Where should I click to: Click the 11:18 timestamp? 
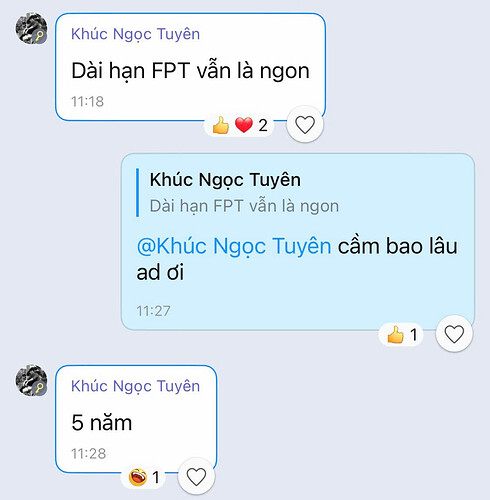click(x=87, y=101)
